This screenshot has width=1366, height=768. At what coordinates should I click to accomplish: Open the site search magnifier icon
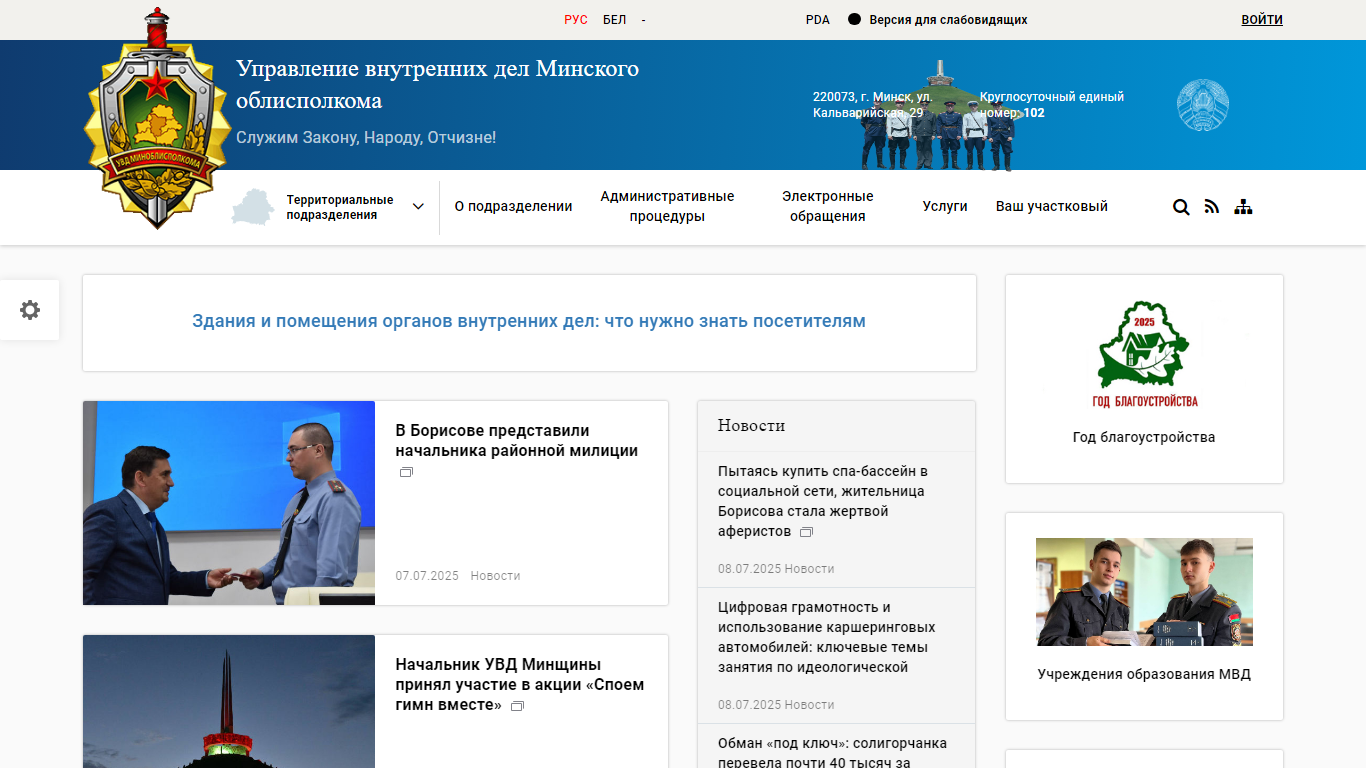[x=1181, y=207]
